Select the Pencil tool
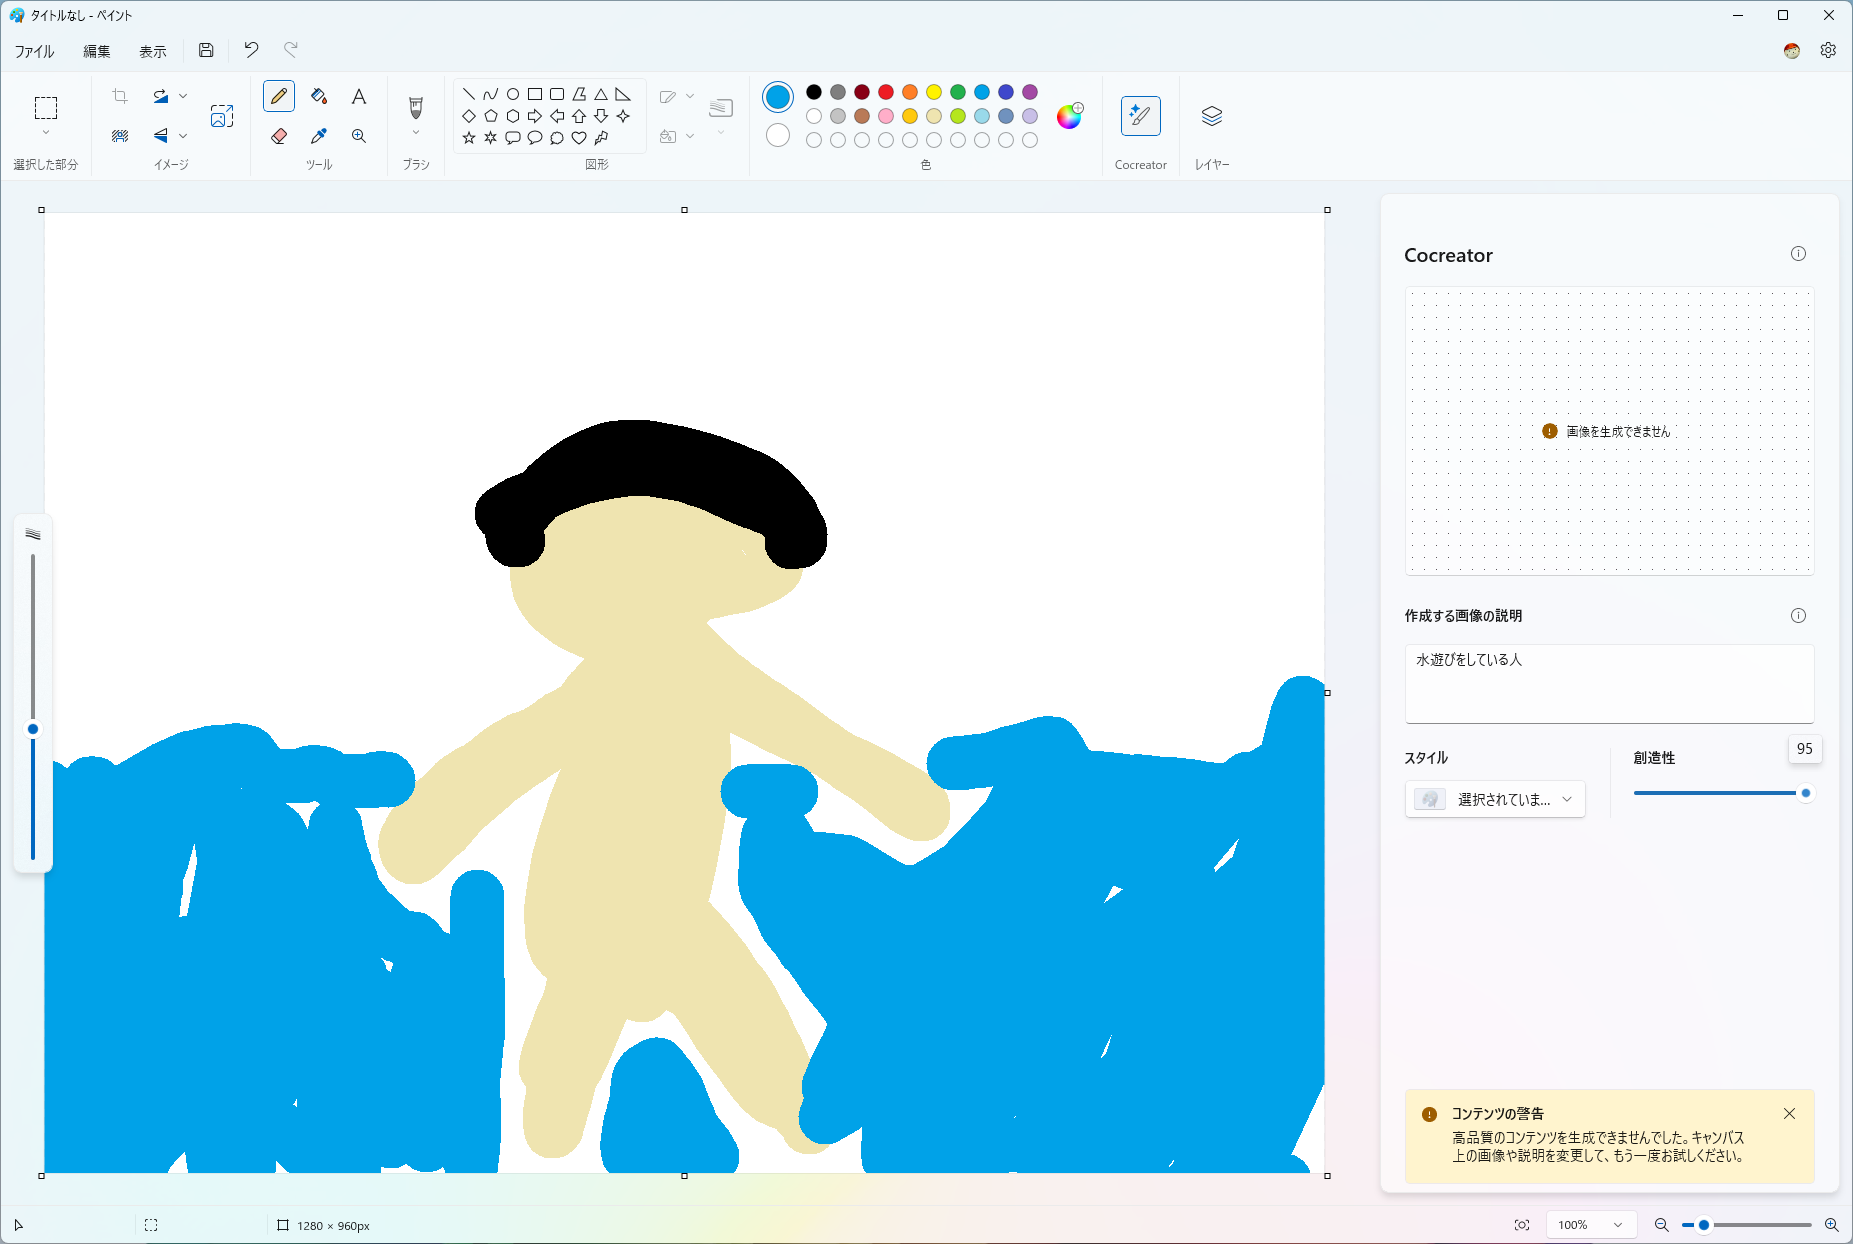Screen dimensions: 1853x1244 tap(279, 96)
